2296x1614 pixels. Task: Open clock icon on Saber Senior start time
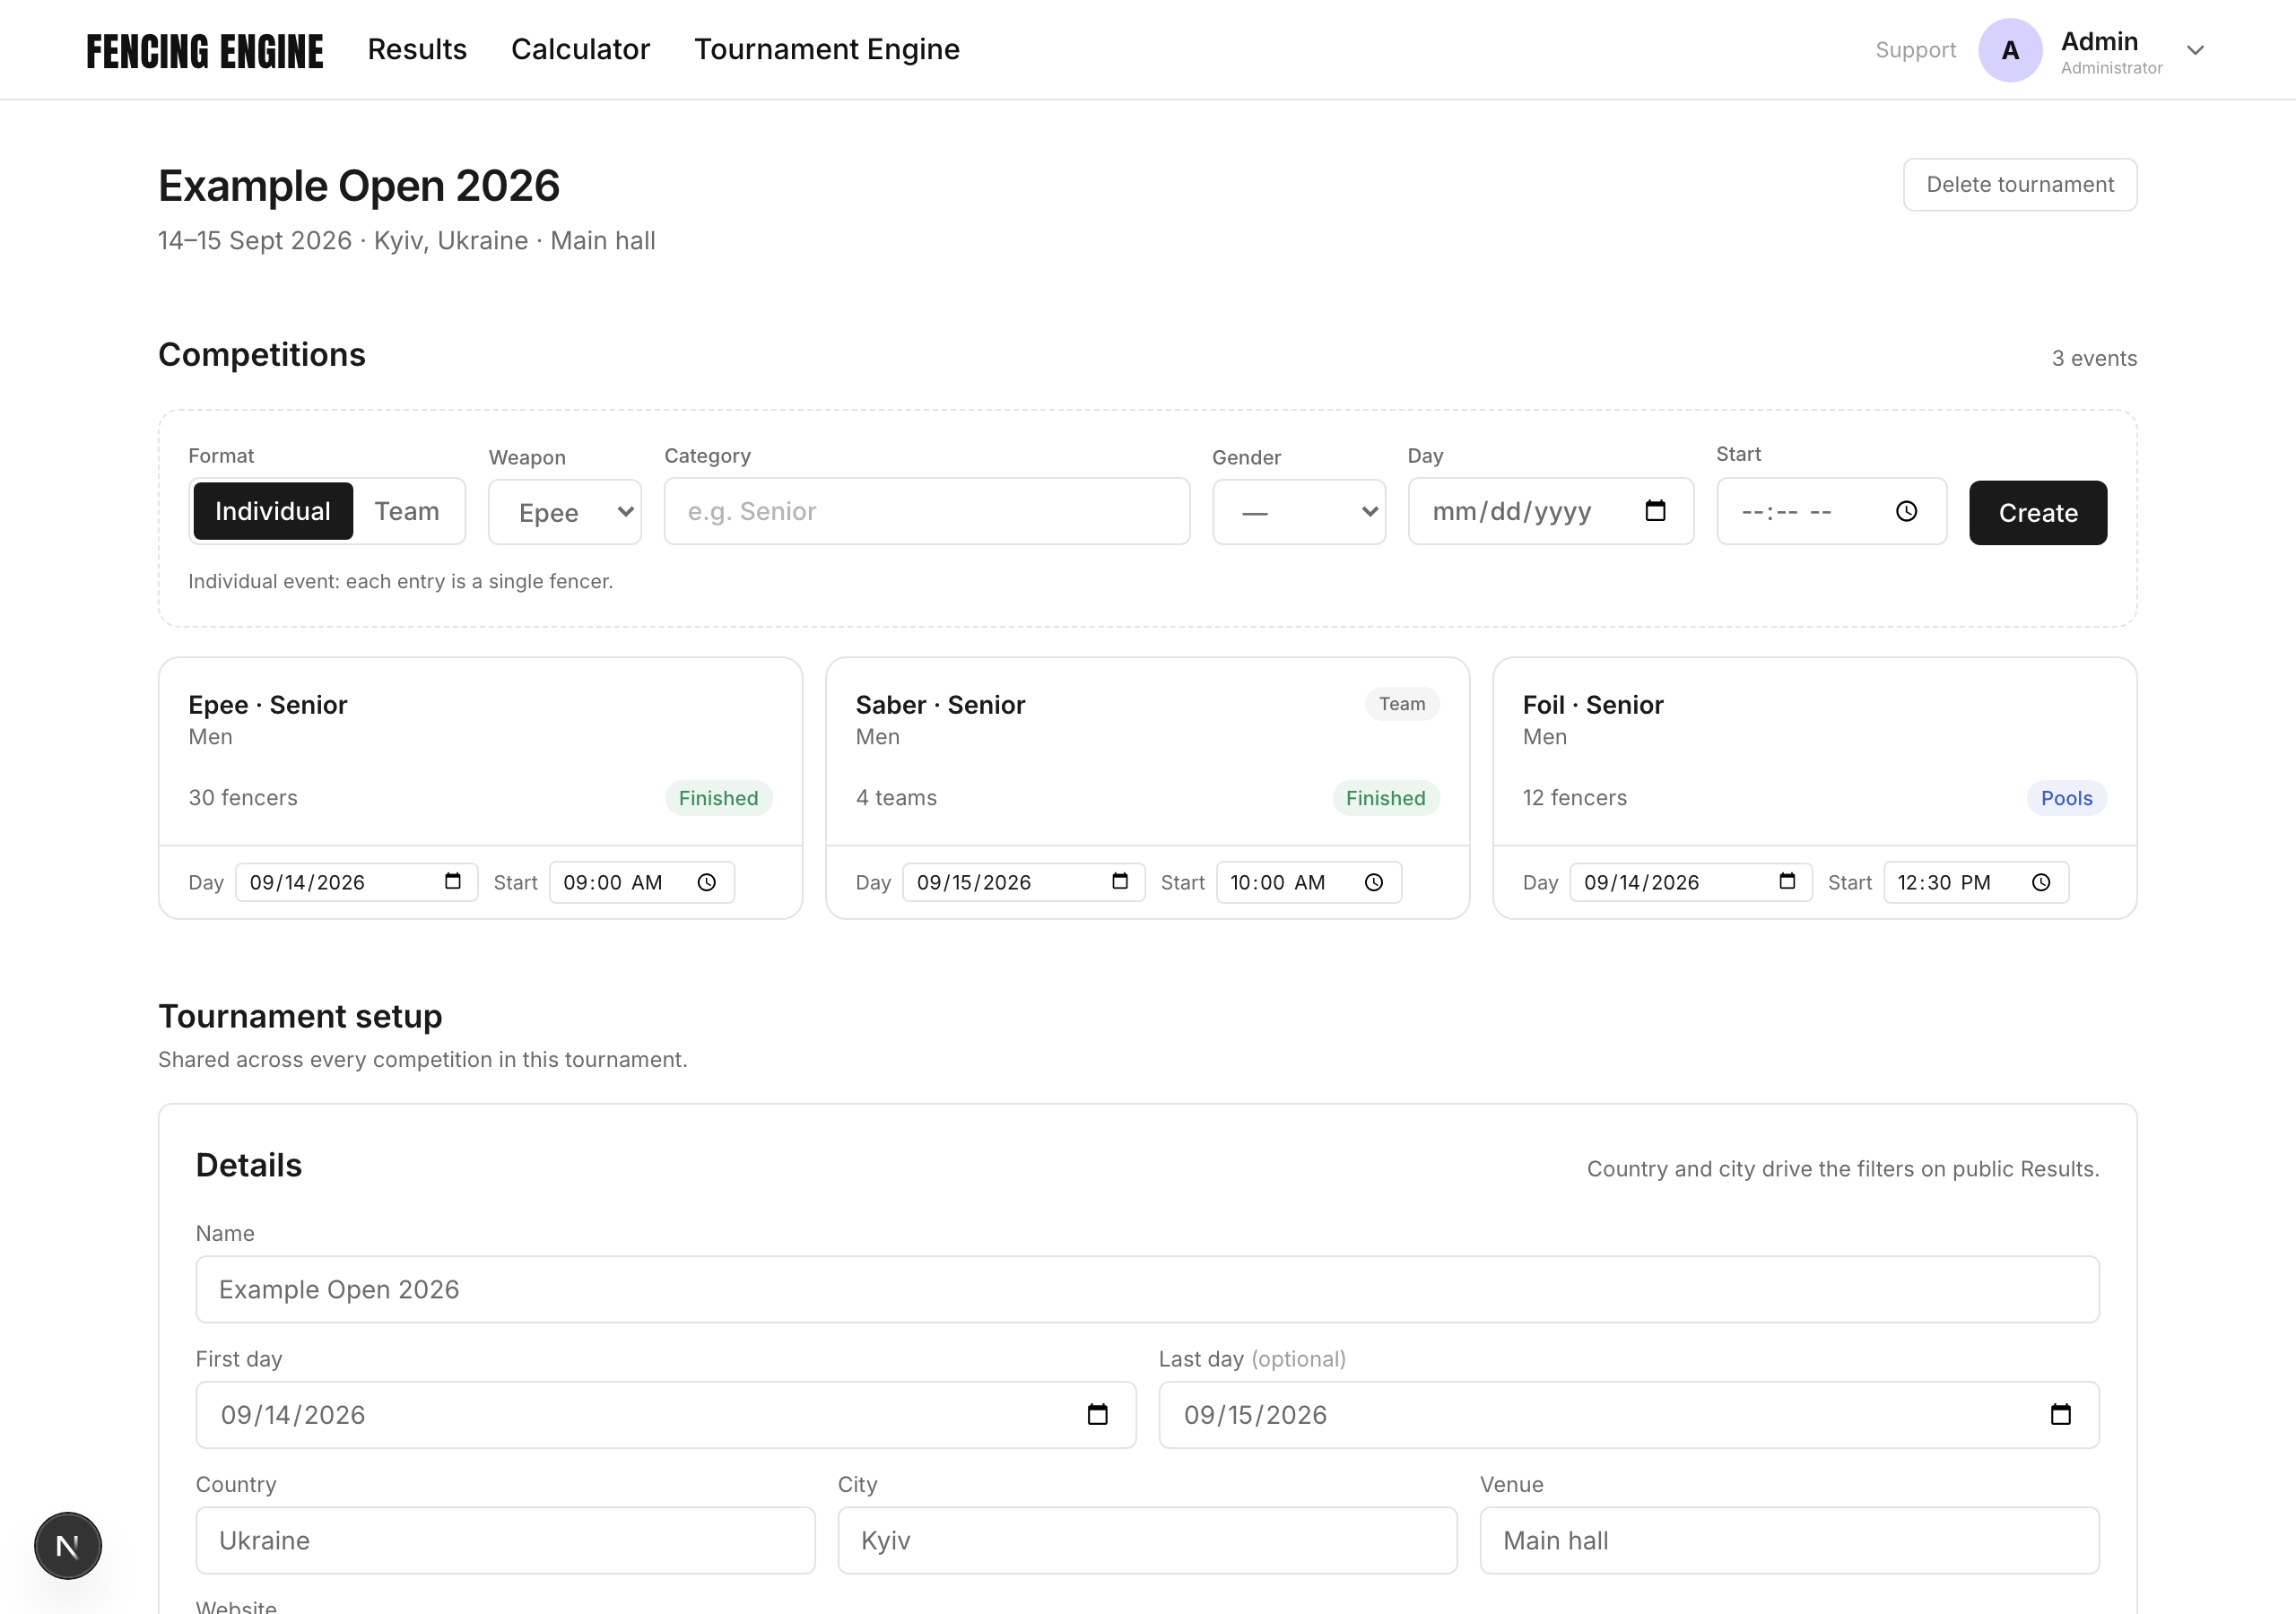click(x=1374, y=882)
